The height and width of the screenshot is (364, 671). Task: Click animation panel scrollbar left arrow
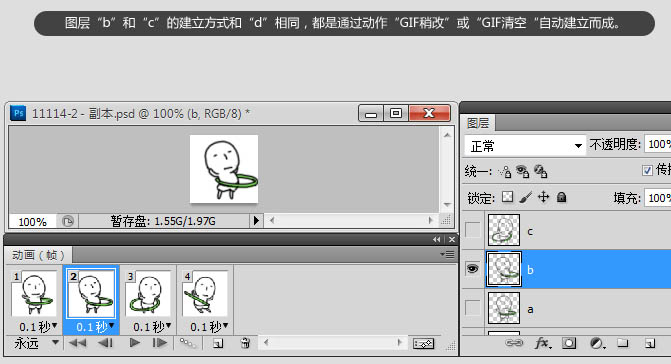click(266, 342)
